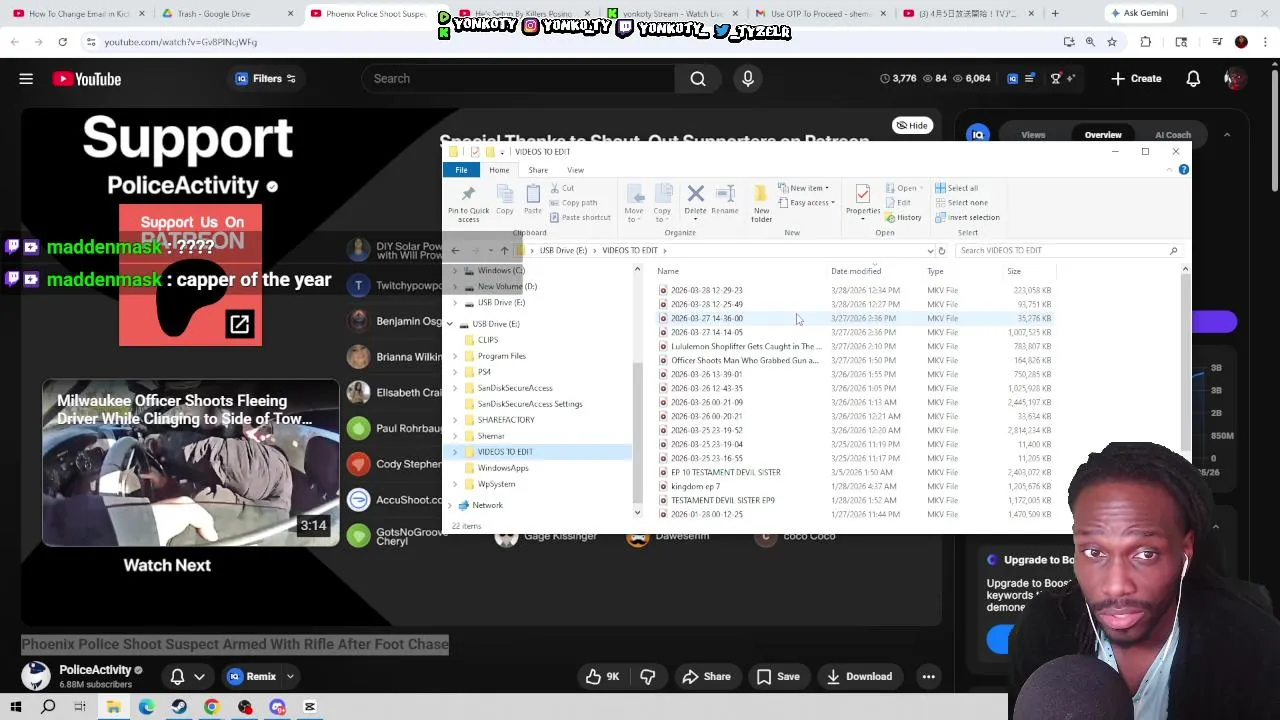The height and width of the screenshot is (720, 1280).
Task: Click Ask Gemini in the browser
Action: (1138, 13)
